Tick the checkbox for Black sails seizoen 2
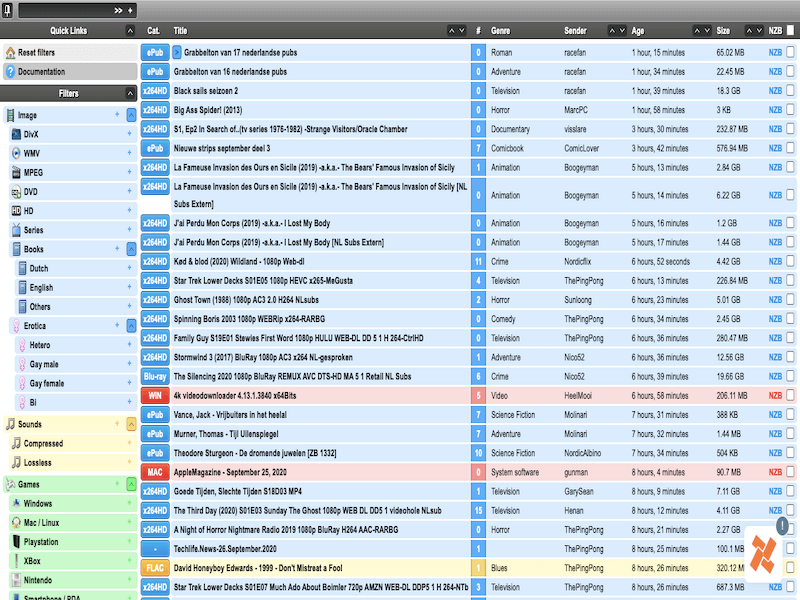800x600 pixels. point(790,91)
